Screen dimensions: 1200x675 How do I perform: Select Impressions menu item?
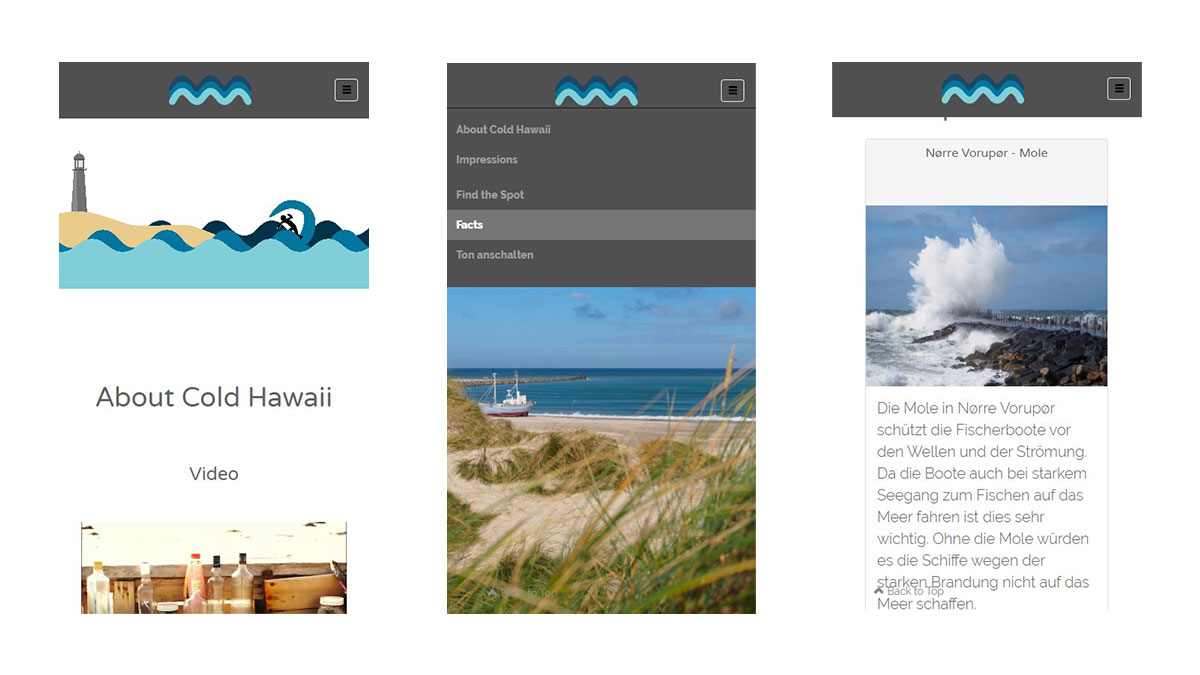pos(487,160)
